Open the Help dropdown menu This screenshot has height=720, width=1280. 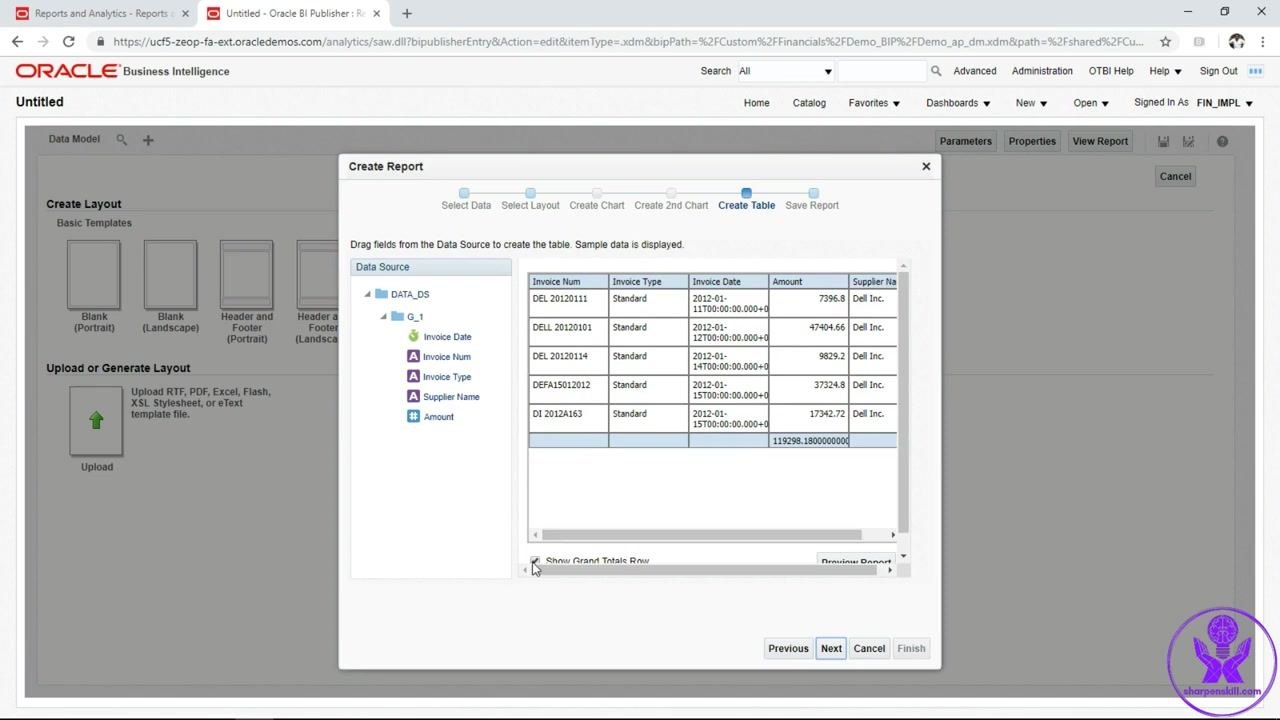[x=1165, y=71]
